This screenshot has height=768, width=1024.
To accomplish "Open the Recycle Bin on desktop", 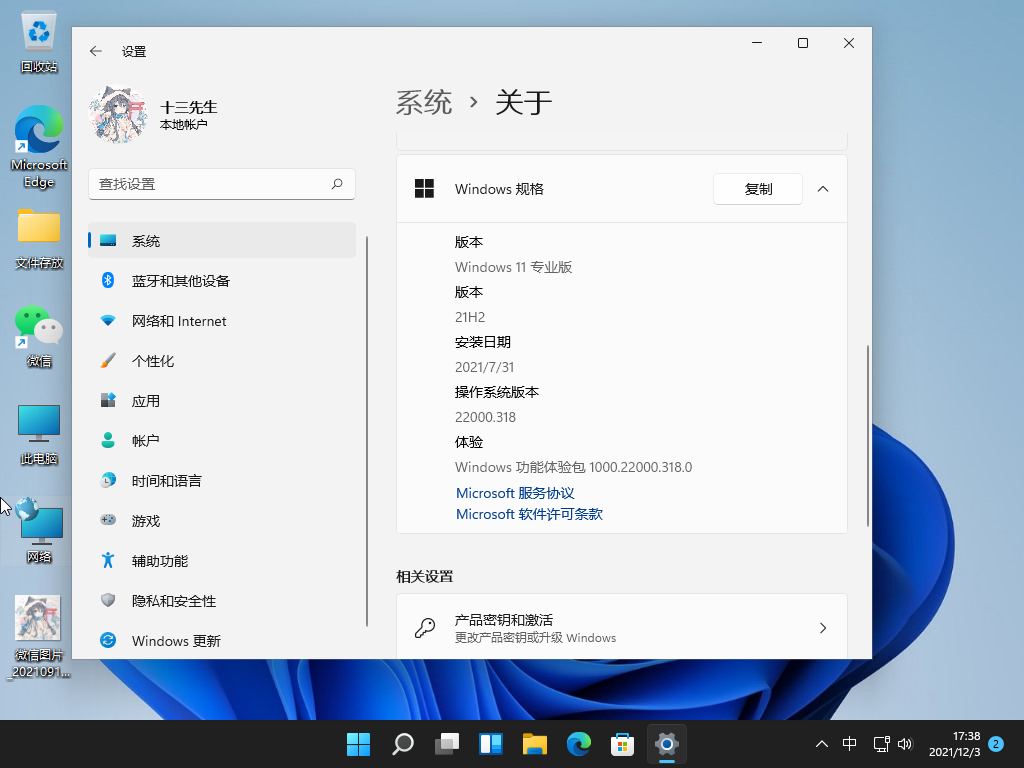I will (x=39, y=42).
